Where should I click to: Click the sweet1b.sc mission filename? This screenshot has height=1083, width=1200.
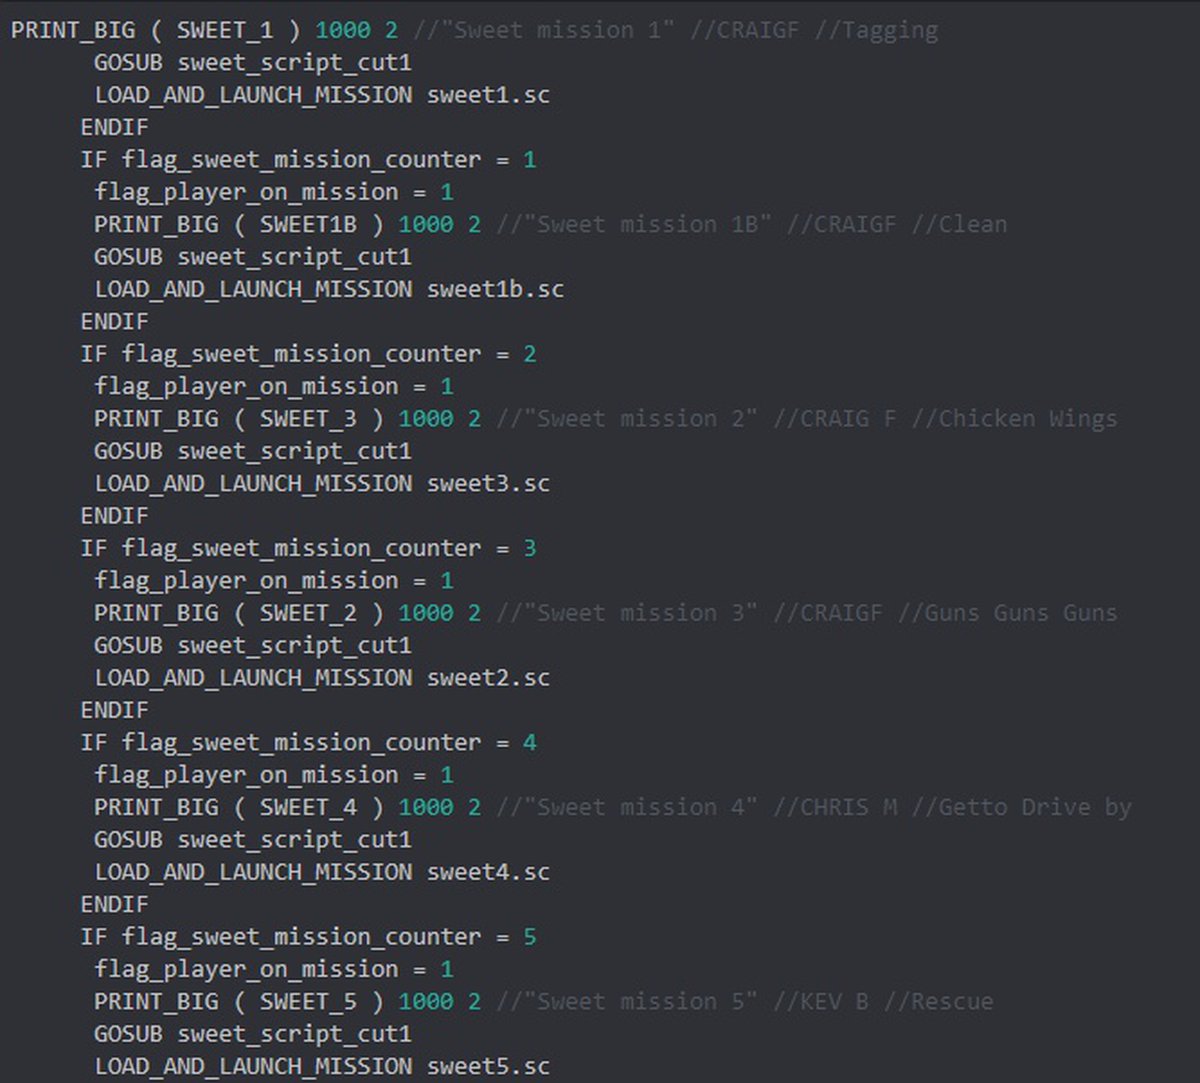pos(495,289)
